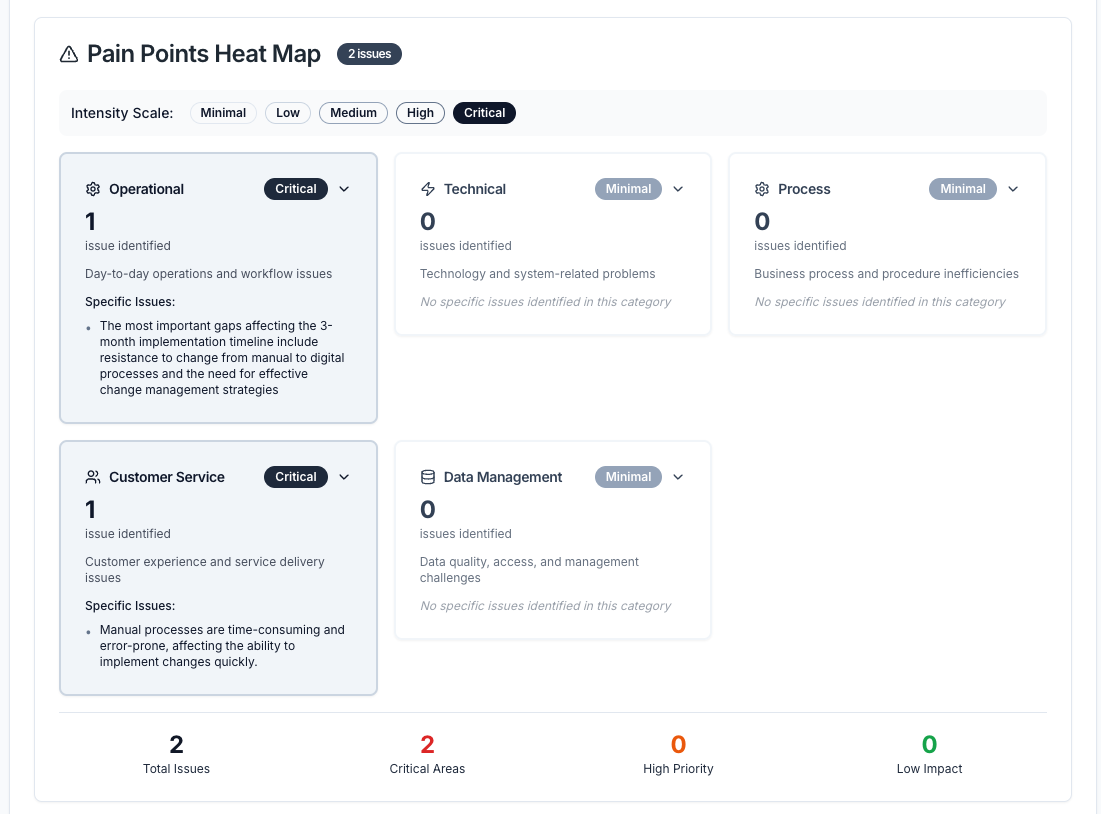Expand the Operational card details
The height and width of the screenshot is (814, 1101).
pos(344,188)
